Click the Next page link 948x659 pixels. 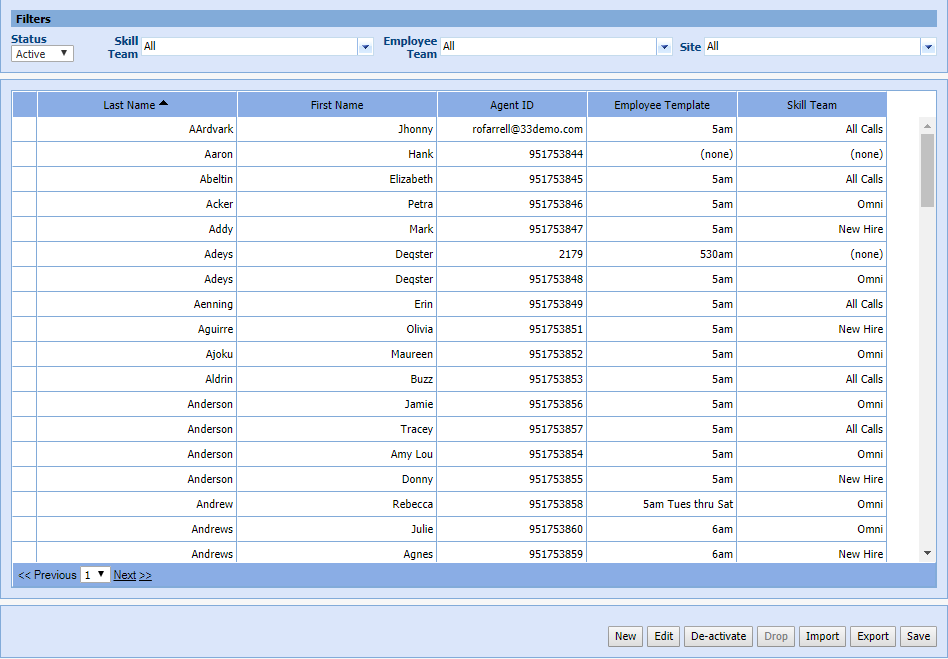click(x=124, y=575)
